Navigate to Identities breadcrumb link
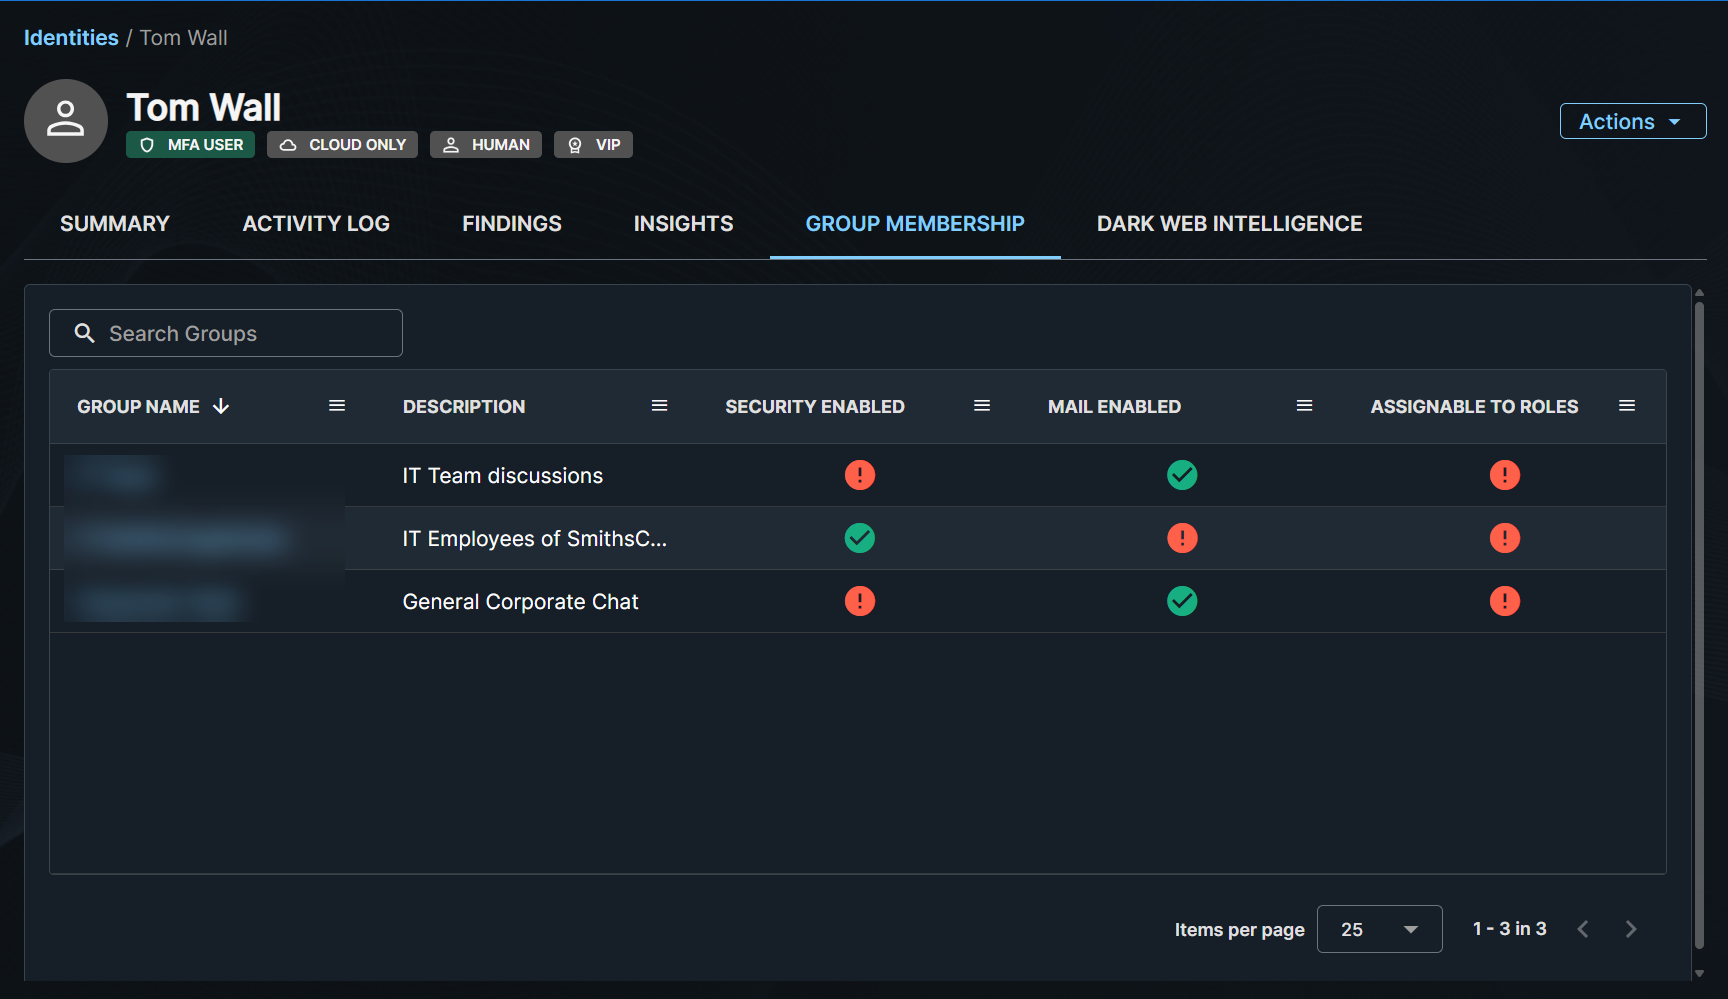Viewport: 1728px width, 999px height. 71,38
